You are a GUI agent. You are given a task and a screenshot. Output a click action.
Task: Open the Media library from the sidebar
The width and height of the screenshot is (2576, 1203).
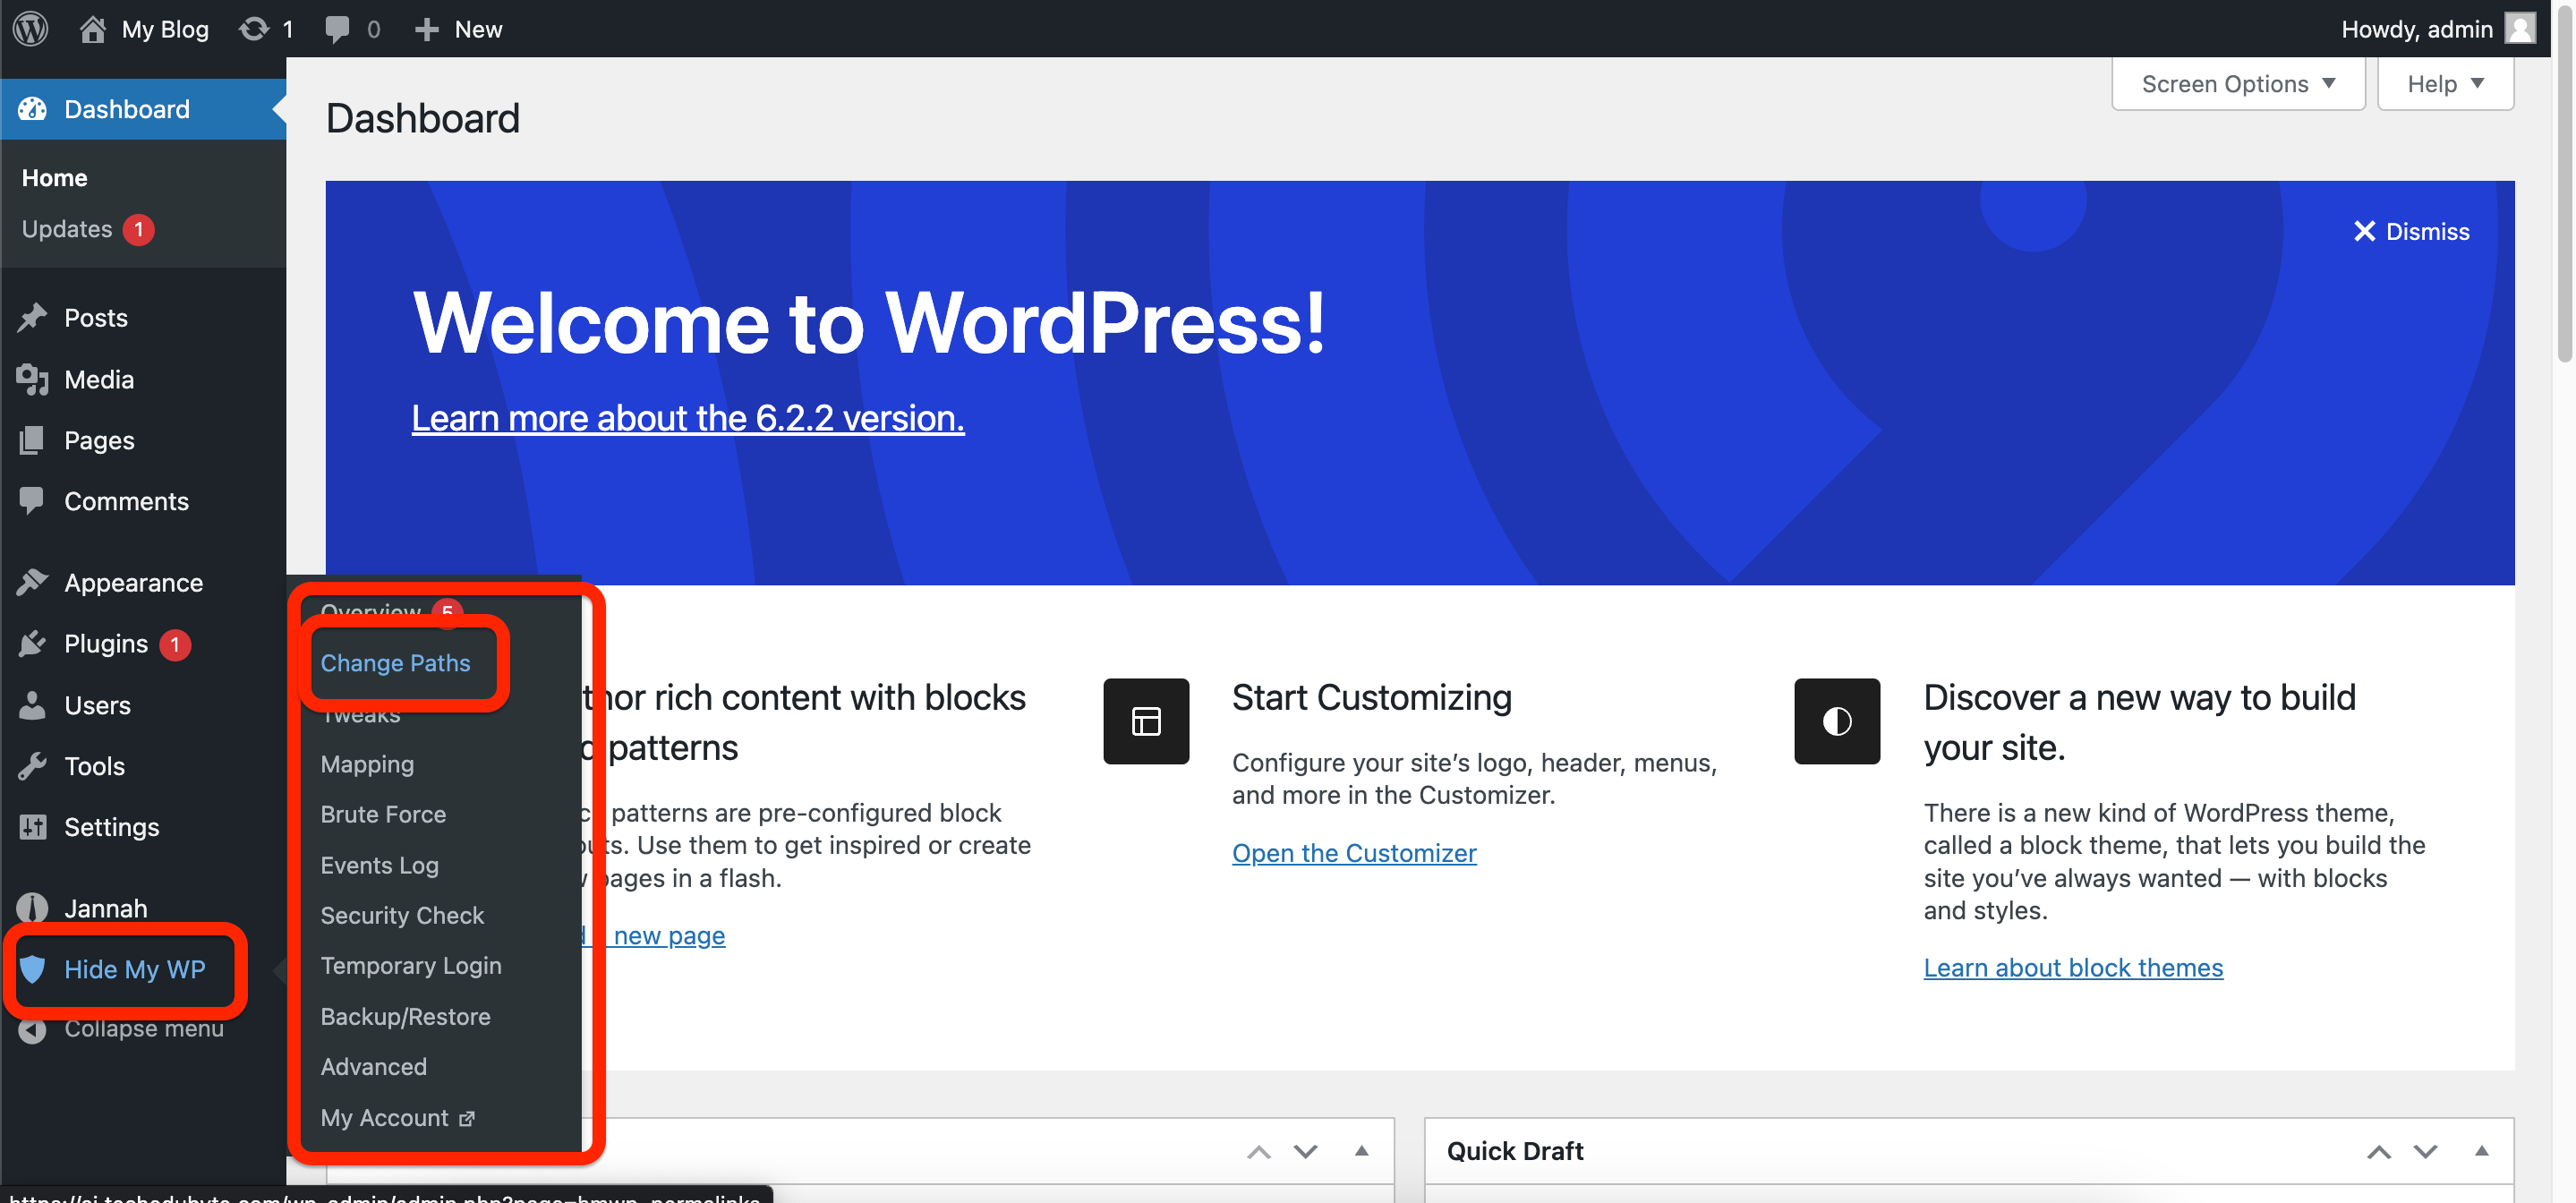[98, 379]
